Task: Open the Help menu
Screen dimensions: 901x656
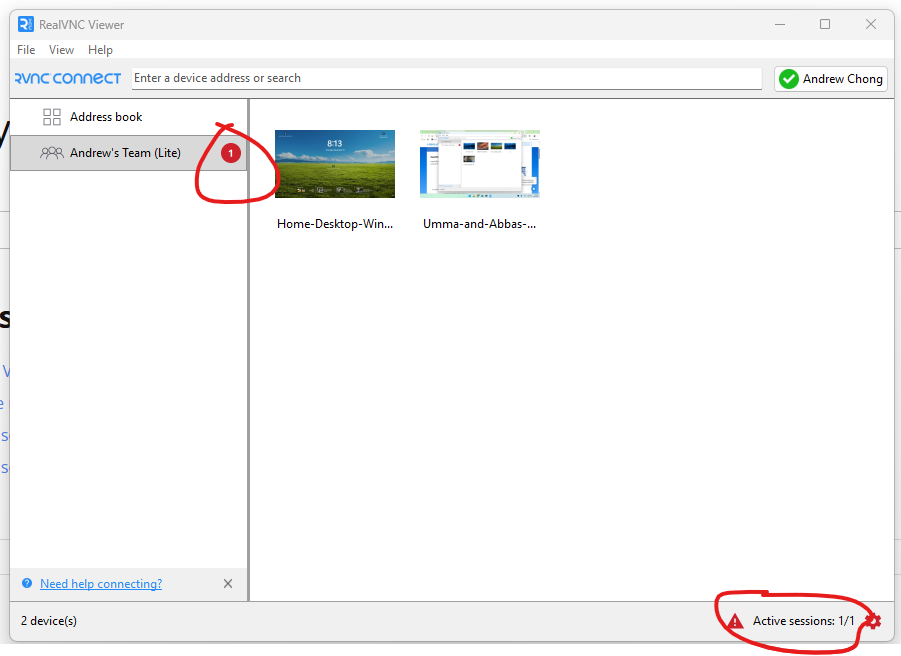Action: pos(100,50)
